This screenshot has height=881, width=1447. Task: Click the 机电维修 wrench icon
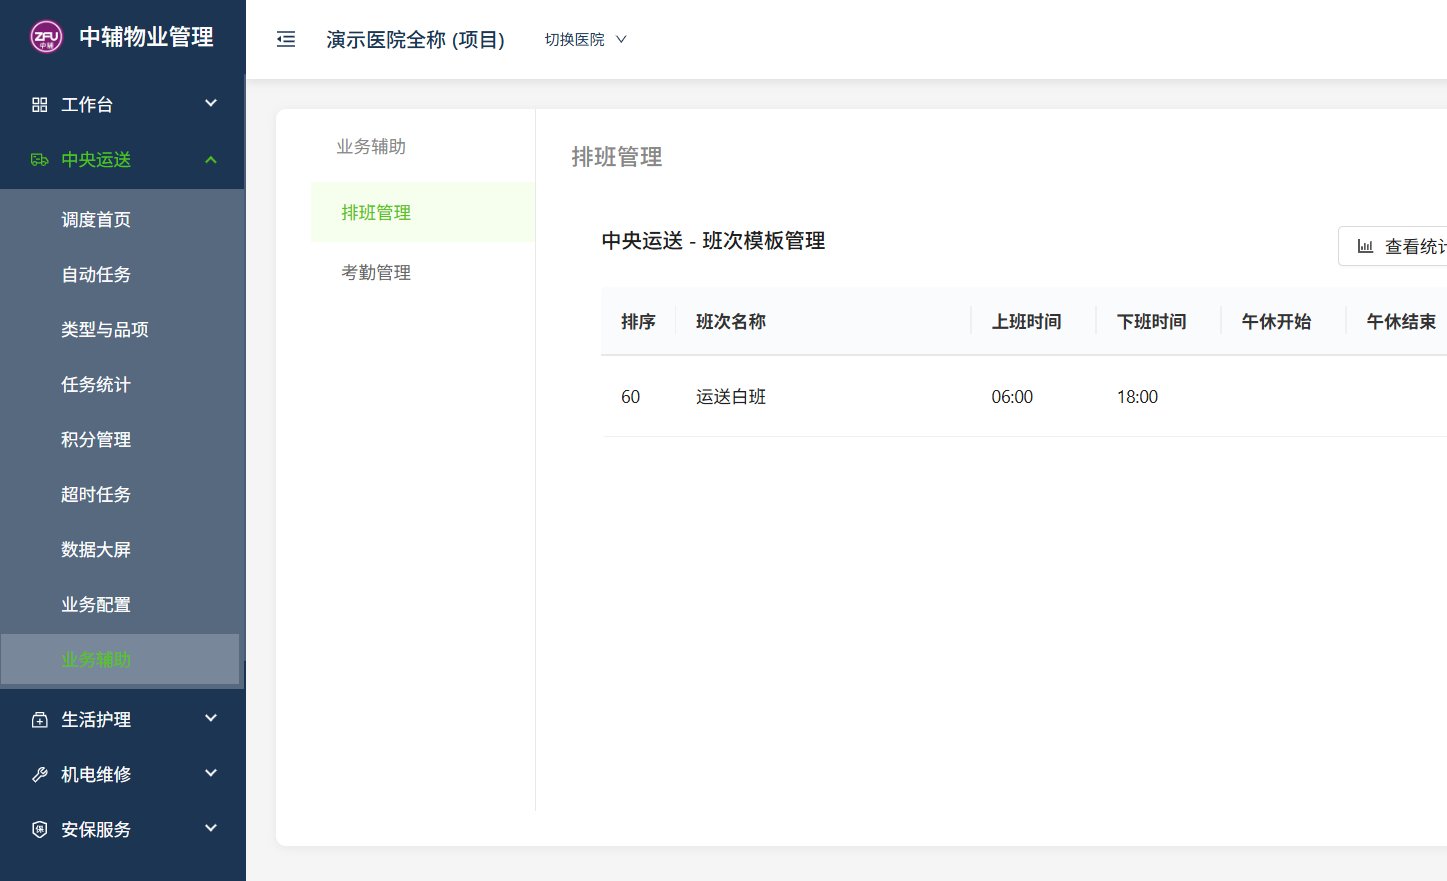click(40, 774)
